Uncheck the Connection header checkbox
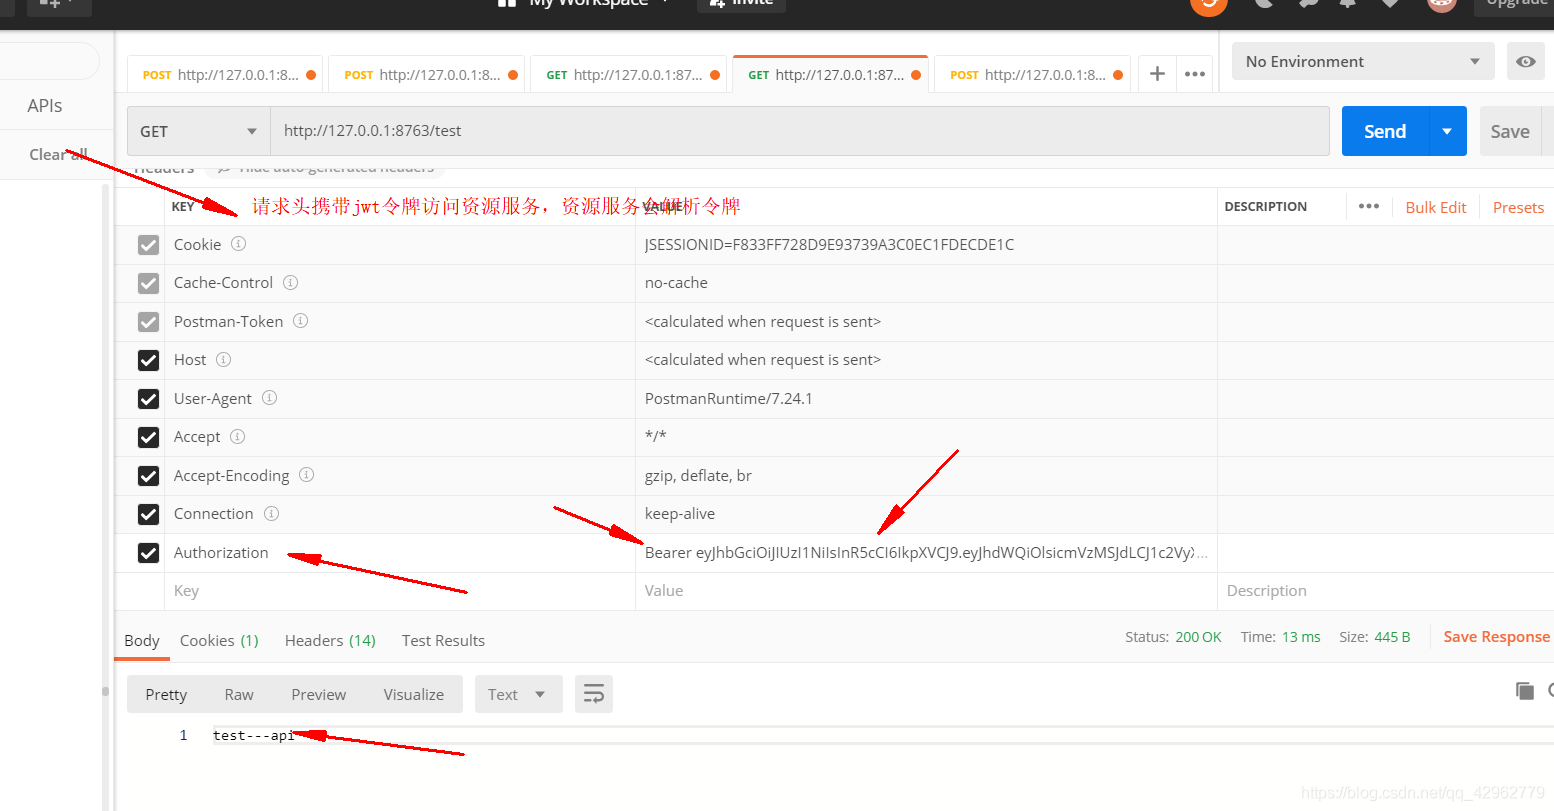The width and height of the screenshot is (1554, 811). point(148,514)
